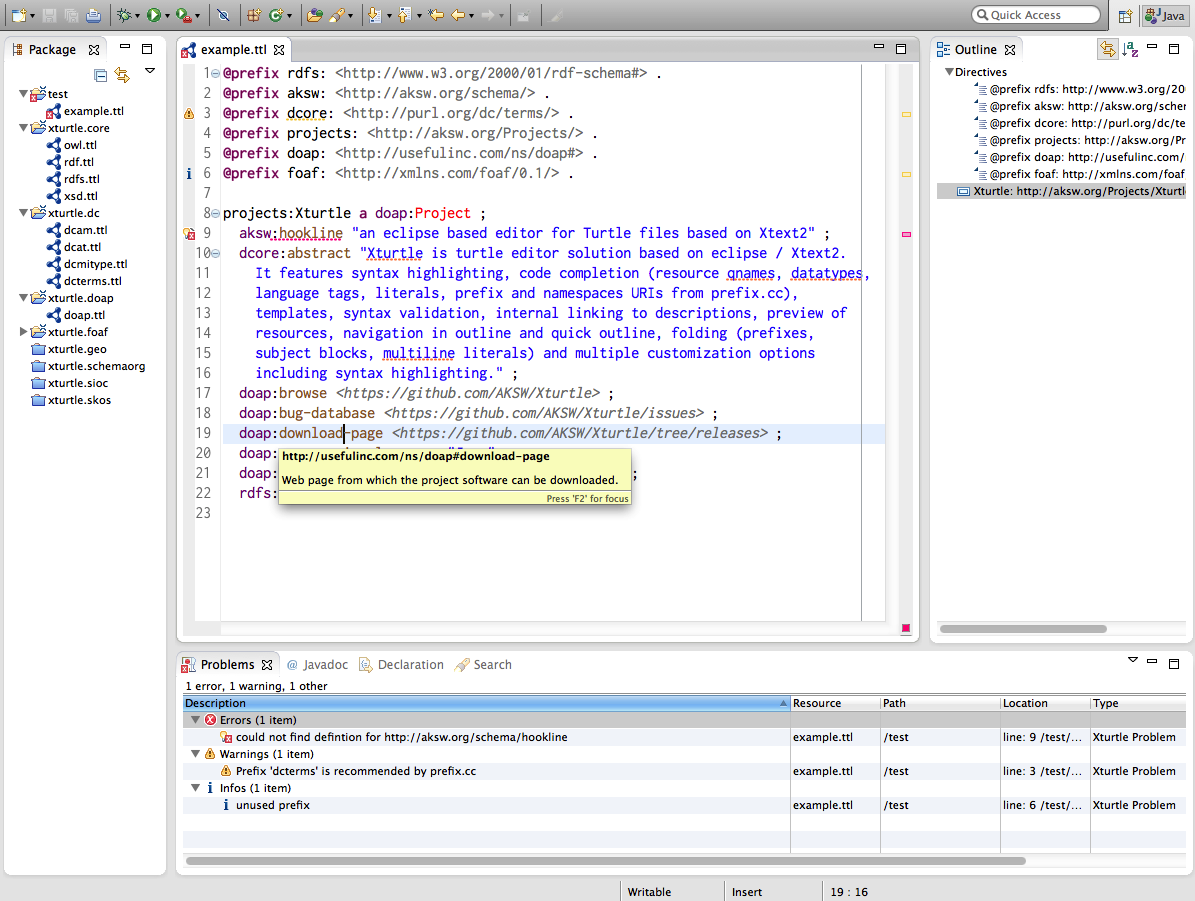This screenshot has height=901, width=1195.
Task: Expand the xturtle.foaf project
Action: coord(24,332)
